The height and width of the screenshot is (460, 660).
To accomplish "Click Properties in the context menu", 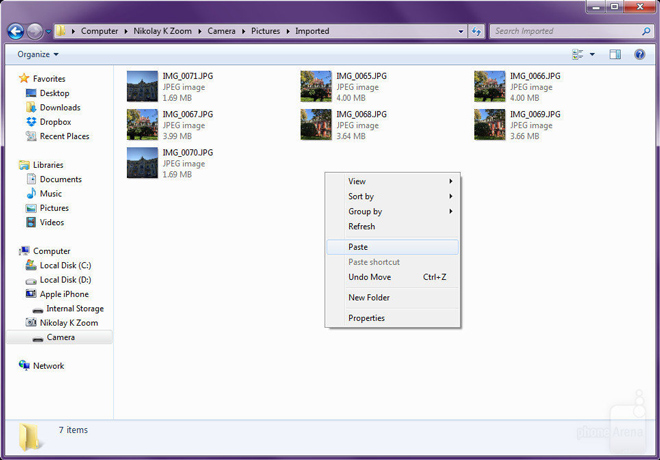I will (x=366, y=318).
